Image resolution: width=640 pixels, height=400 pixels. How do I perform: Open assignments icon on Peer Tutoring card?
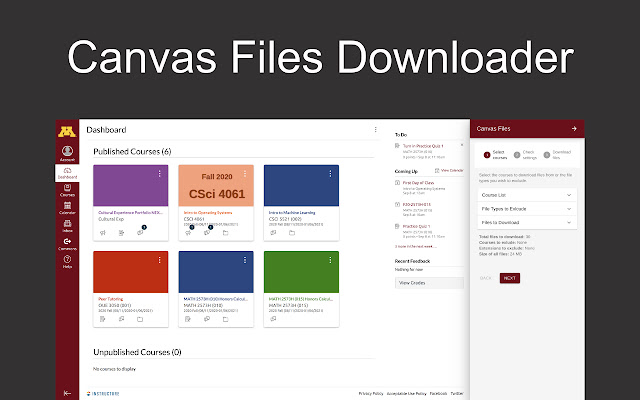[x=102, y=319]
